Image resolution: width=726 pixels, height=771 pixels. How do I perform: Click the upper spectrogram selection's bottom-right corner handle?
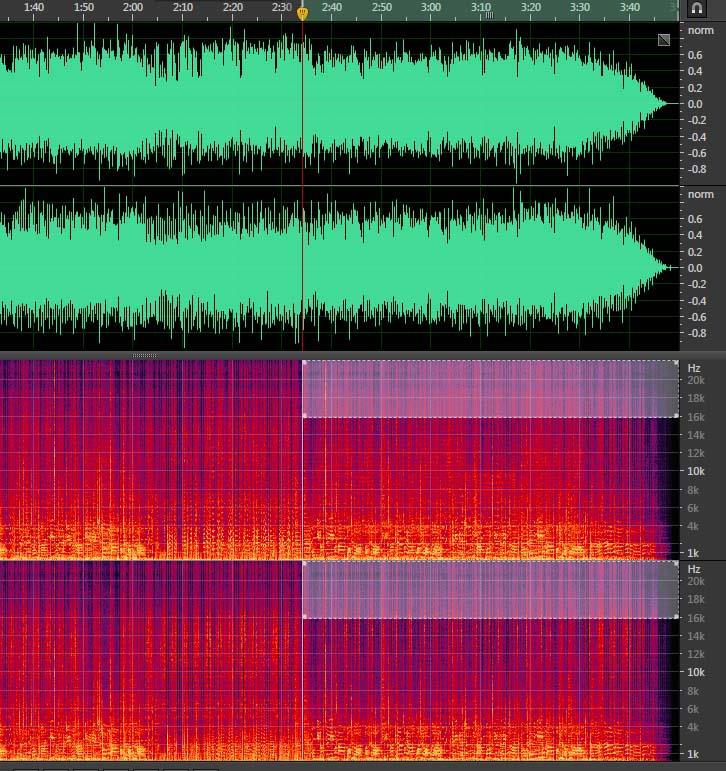[x=676, y=416]
